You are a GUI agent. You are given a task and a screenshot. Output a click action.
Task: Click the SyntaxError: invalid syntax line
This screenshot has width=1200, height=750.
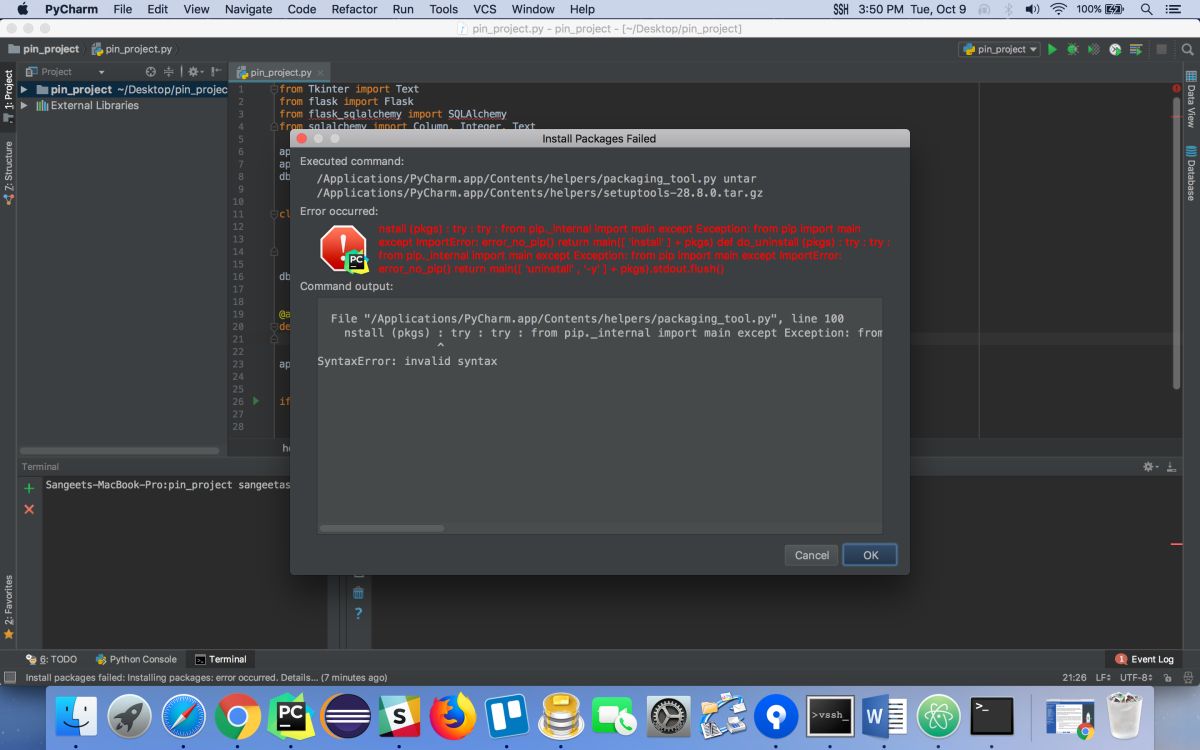pyautogui.click(x=407, y=361)
